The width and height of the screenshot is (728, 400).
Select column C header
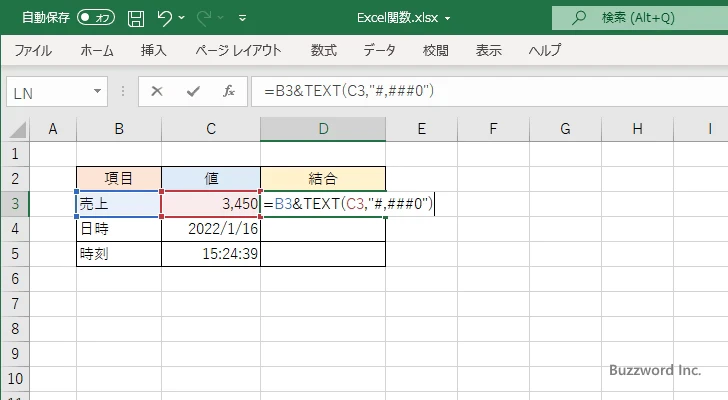[211, 129]
